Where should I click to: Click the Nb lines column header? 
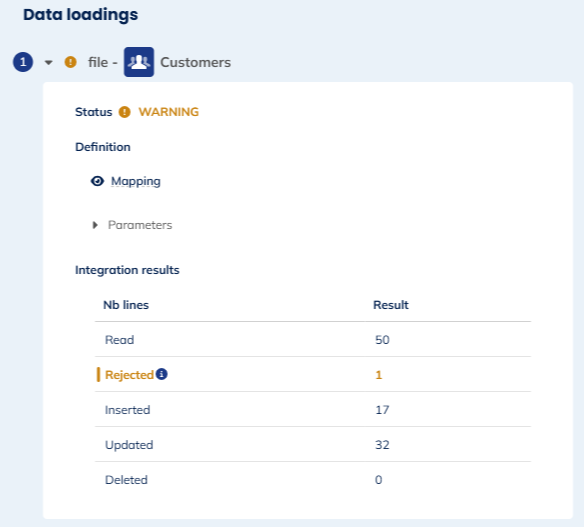pos(126,305)
